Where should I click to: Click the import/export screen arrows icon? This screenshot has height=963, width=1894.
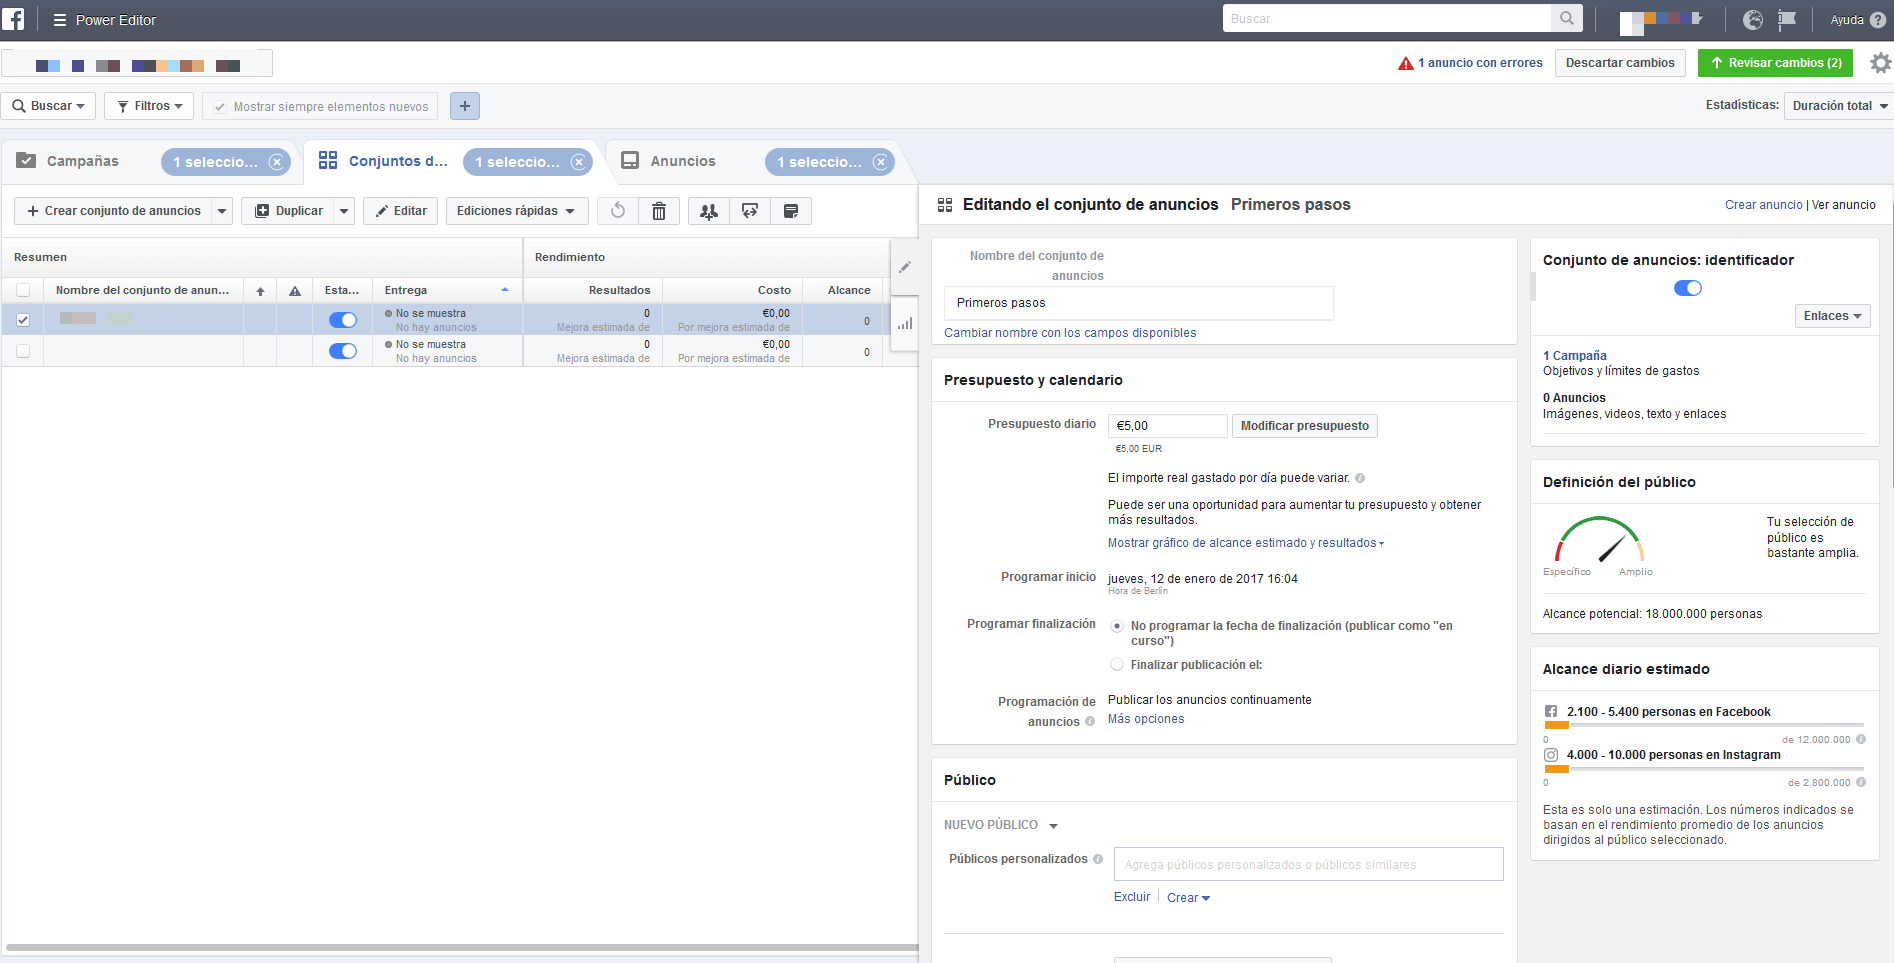point(750,211)
